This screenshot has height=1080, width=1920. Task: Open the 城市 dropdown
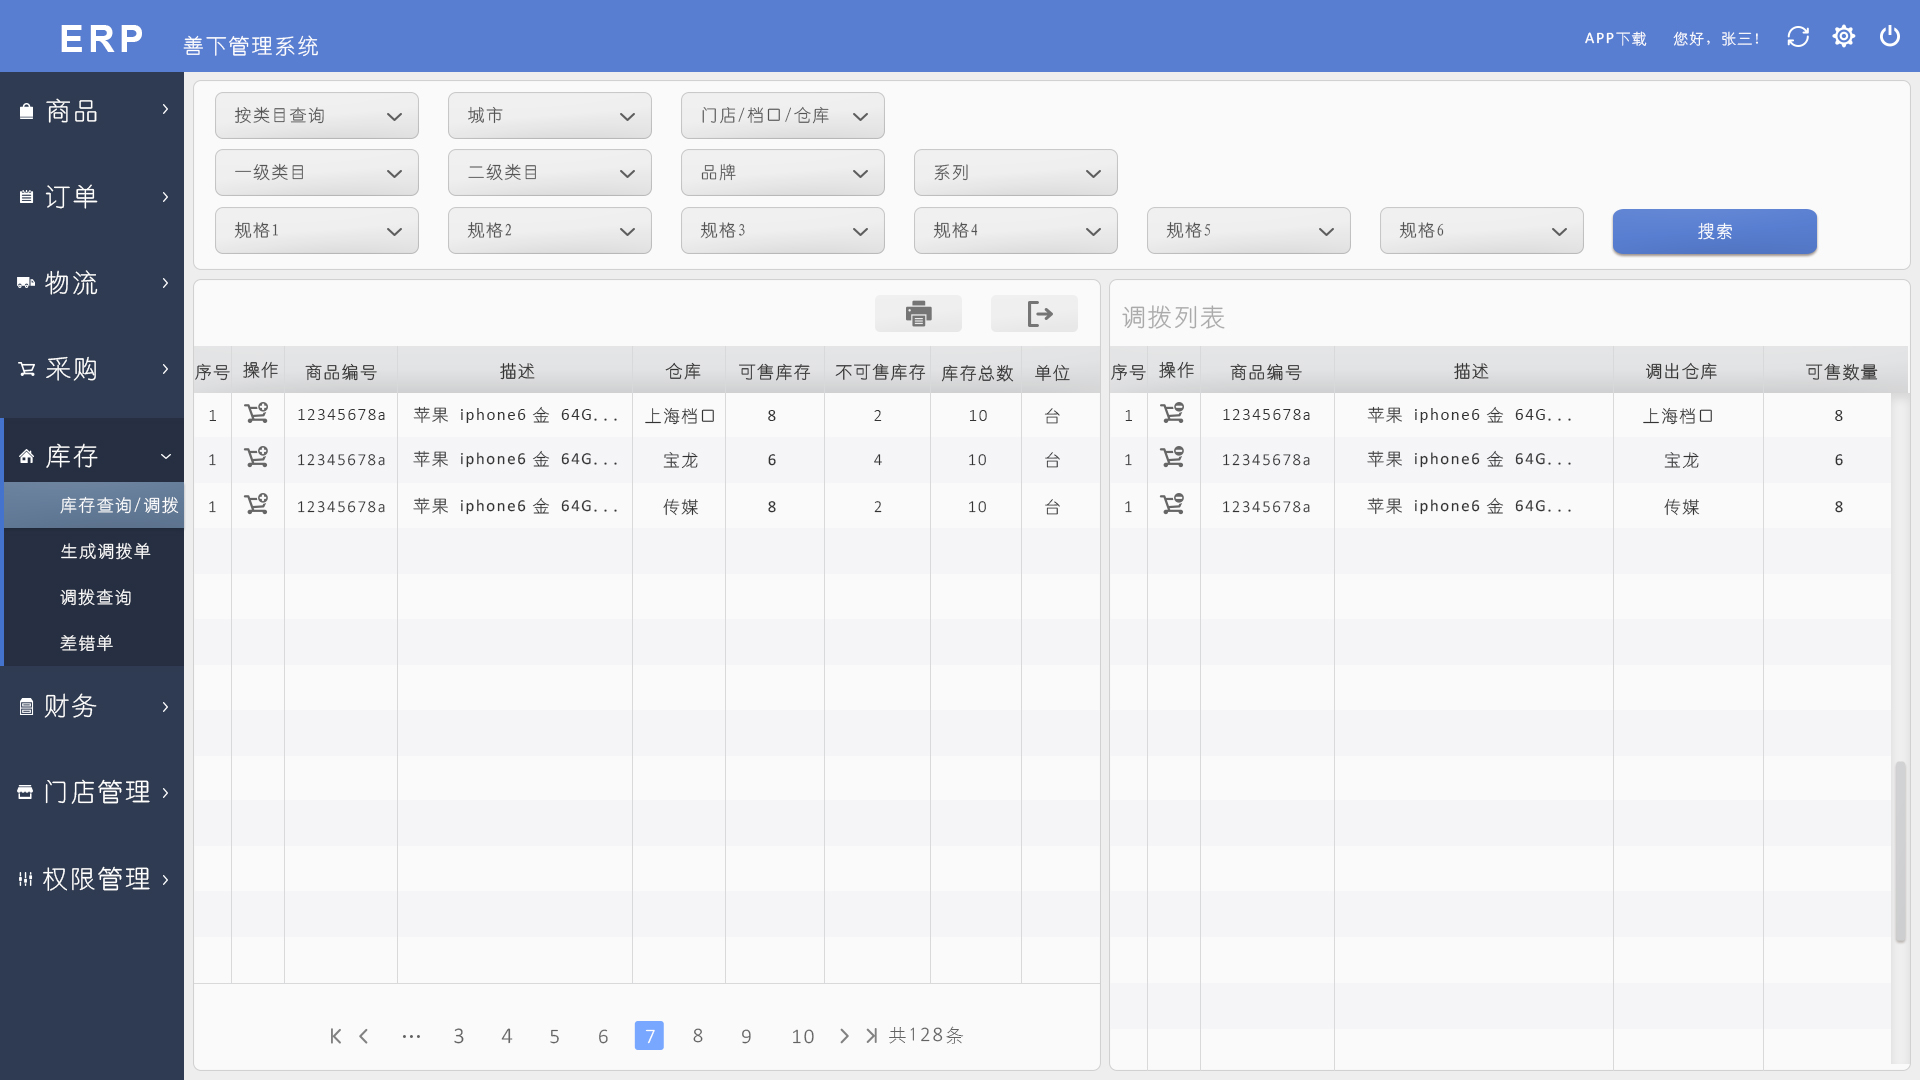[x=549, y=115]
